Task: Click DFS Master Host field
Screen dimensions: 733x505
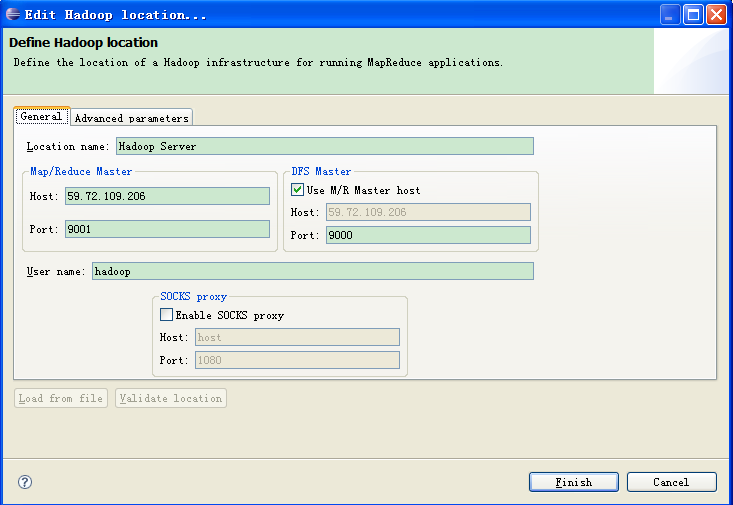Action: tap(428, 212)
